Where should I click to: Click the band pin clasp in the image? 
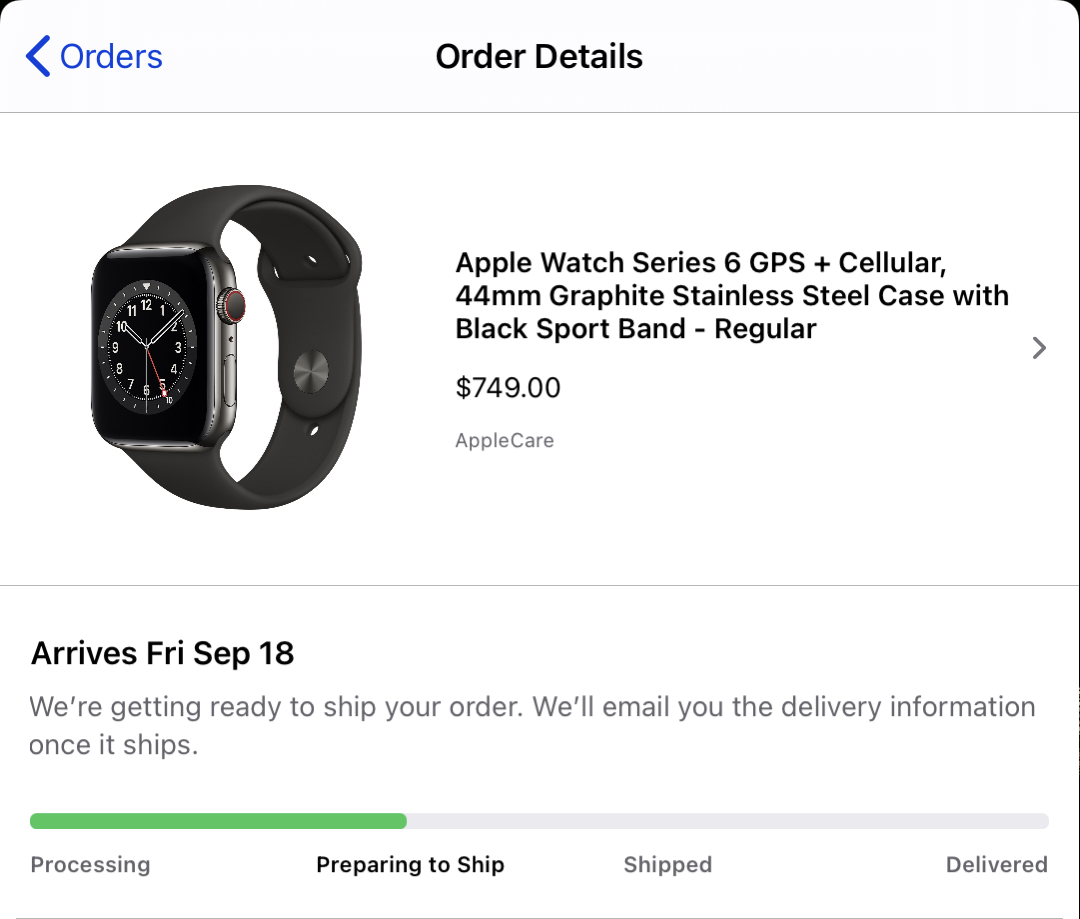[x=311, y=372]
